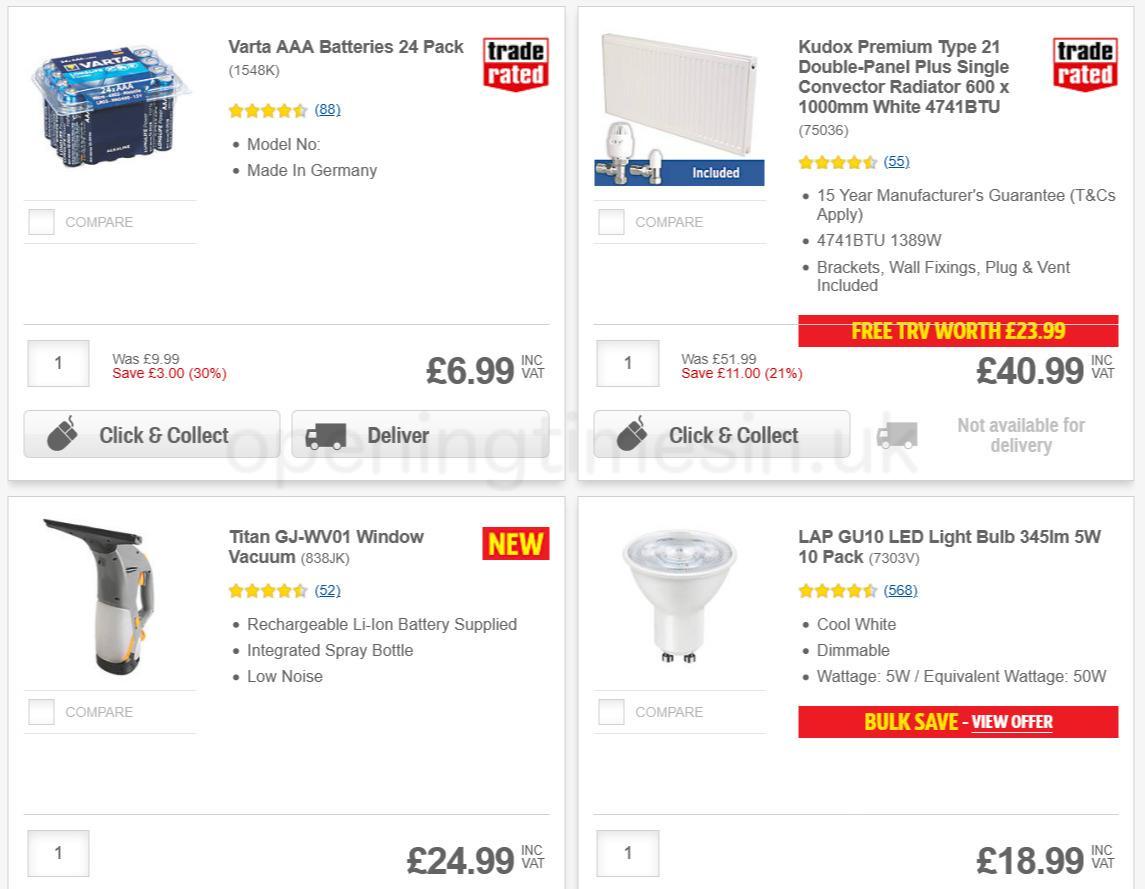Open VIEW OFFER on the bulk save banner
The image size is (1145, 889).
pos(1011,722)
